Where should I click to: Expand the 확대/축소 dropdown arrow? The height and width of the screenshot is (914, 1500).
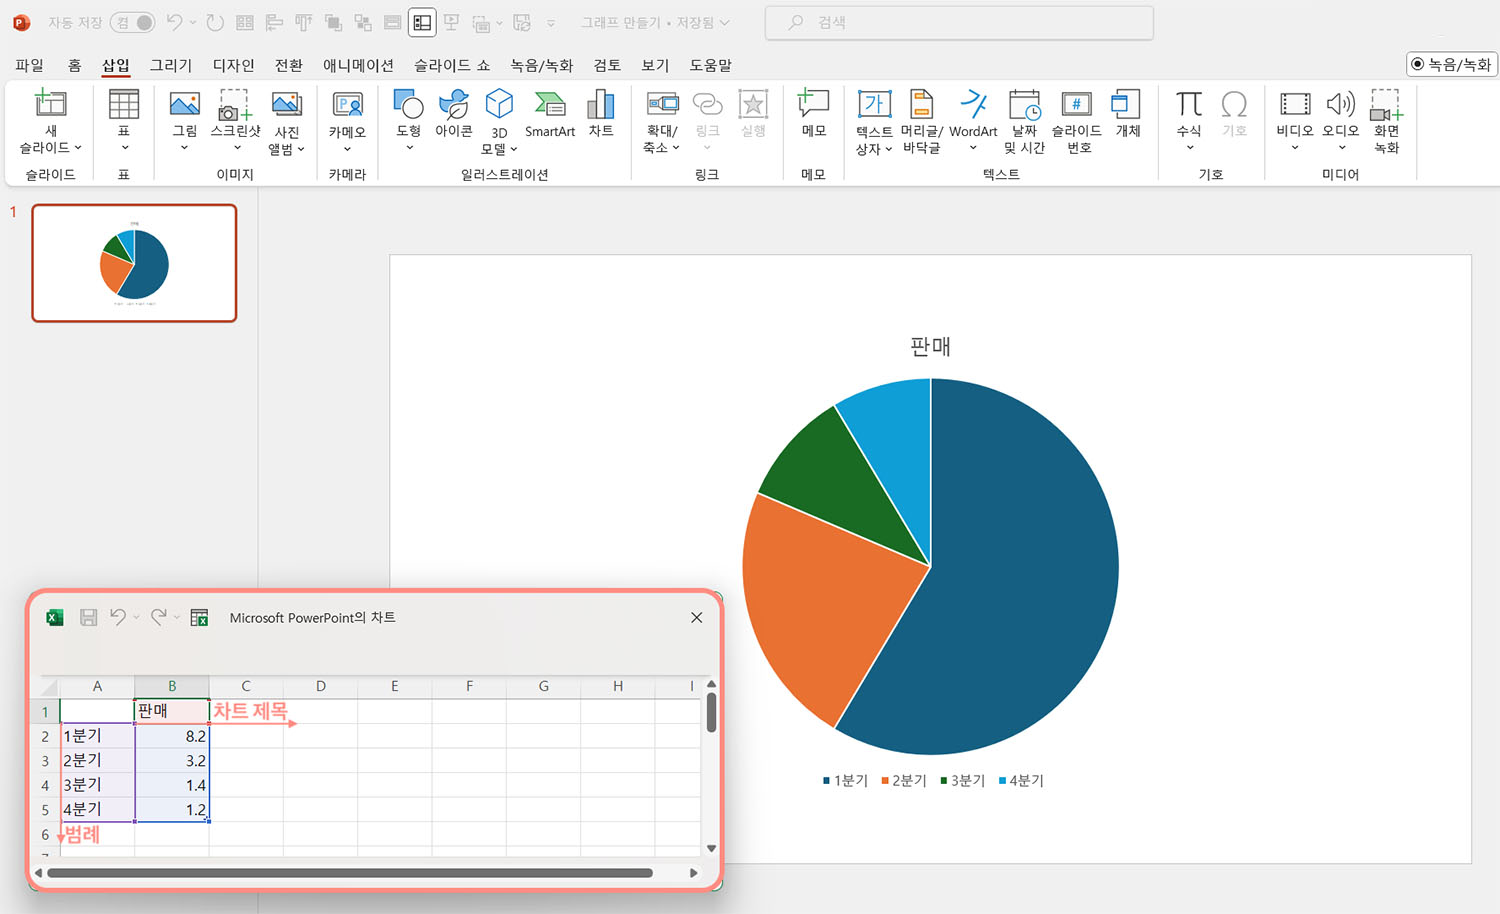676,148
